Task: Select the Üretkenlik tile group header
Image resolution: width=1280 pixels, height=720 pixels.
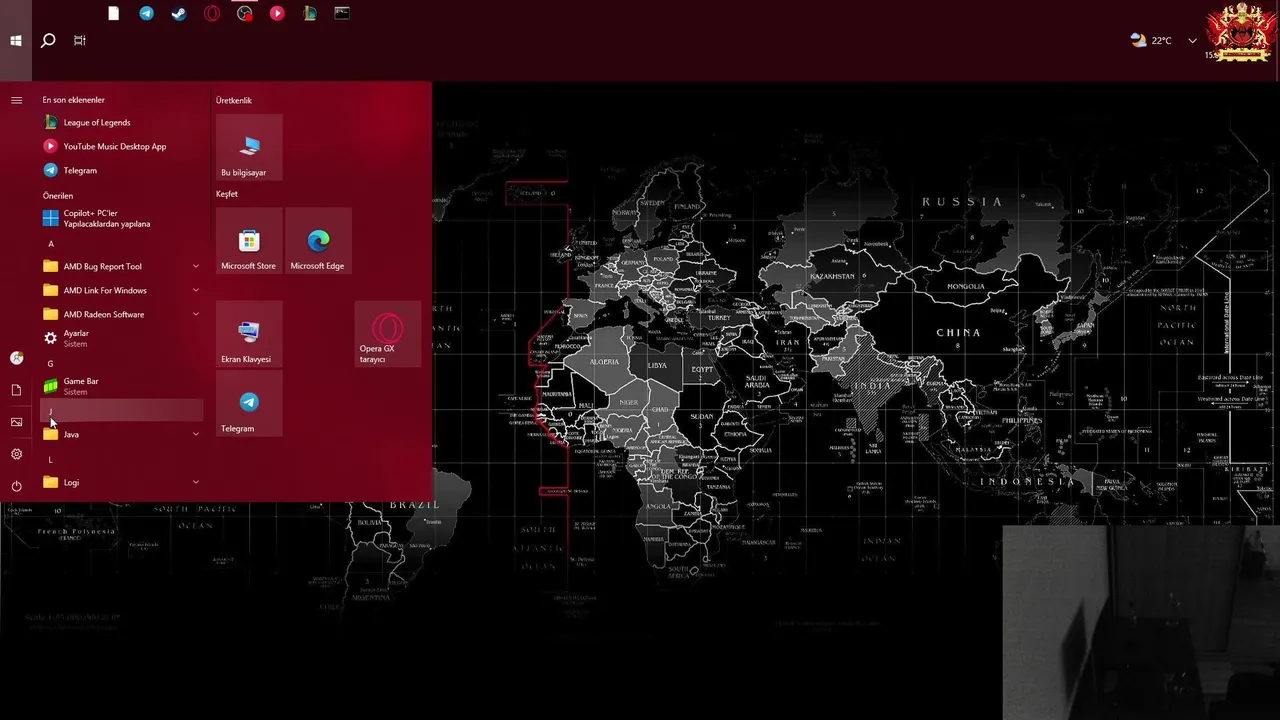Action: 234,100
